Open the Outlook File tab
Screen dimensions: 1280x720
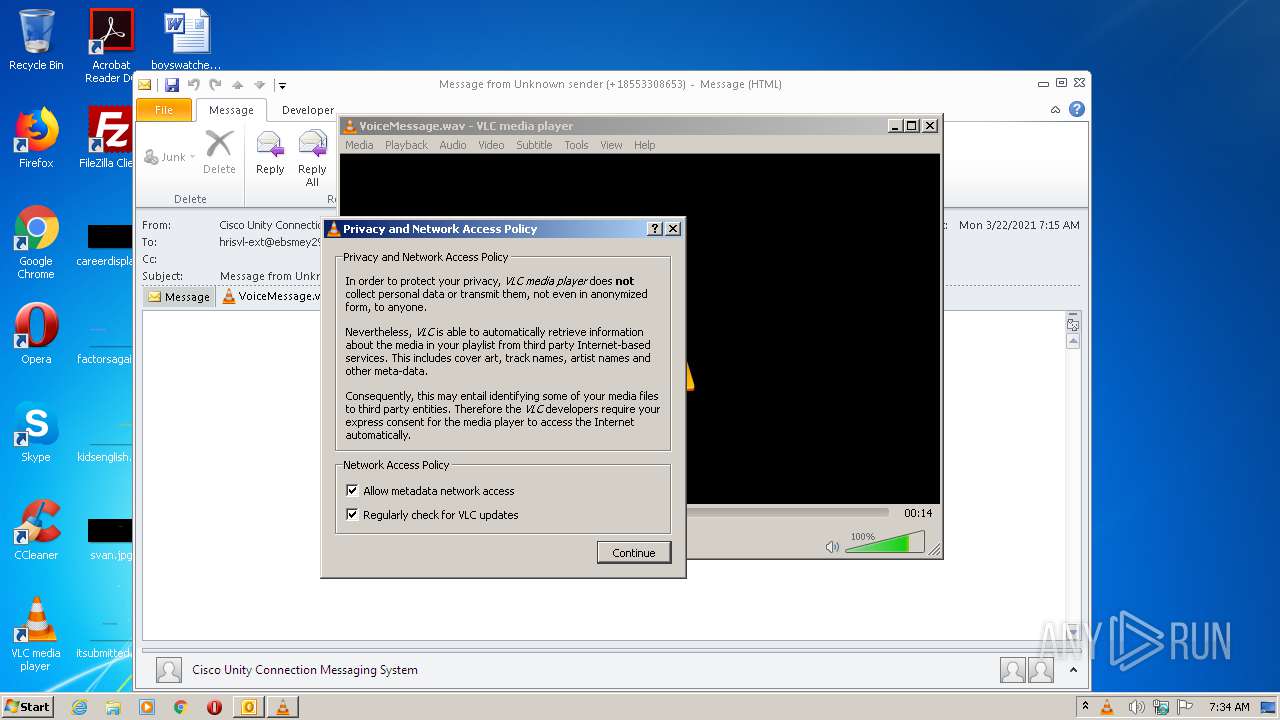tap(164, 110)
